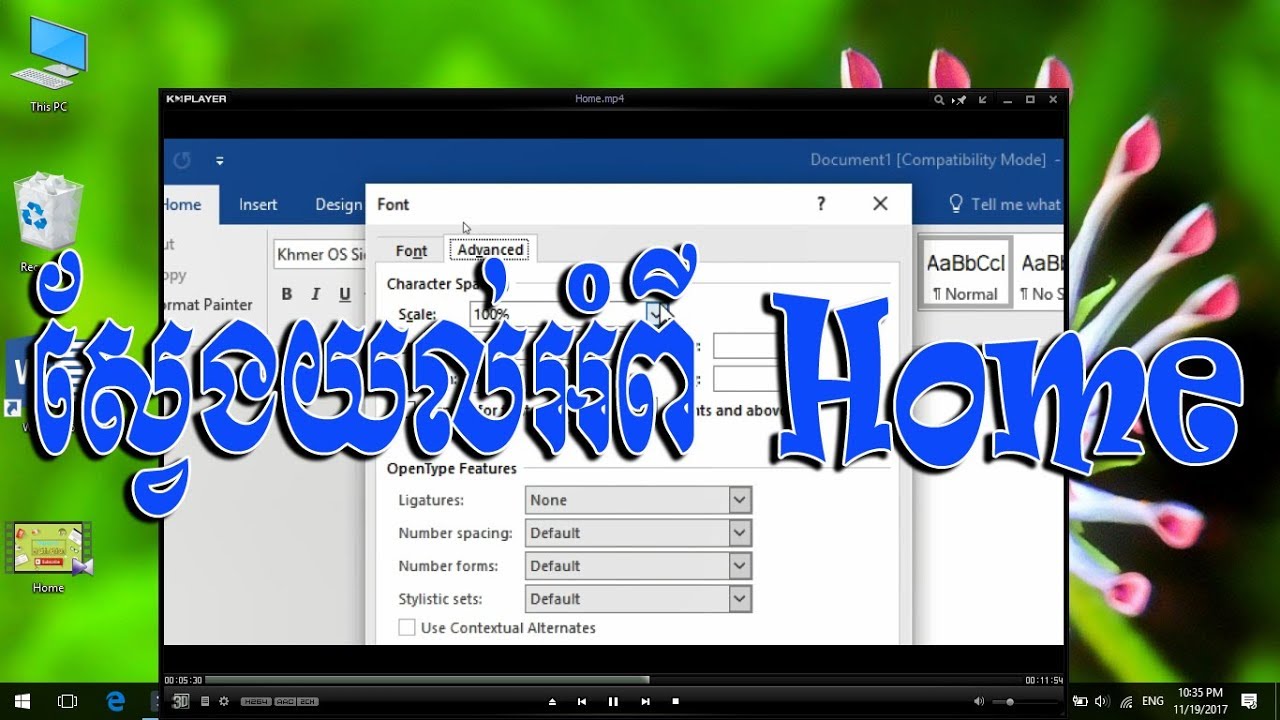
Task: Click the total duration 00:11:54
Action: 1043,680
